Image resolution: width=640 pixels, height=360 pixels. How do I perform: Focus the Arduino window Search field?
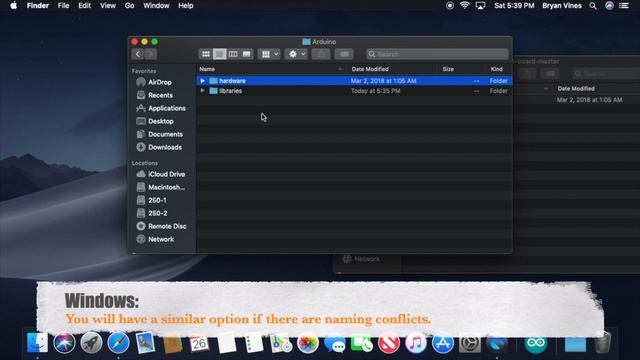437,54
